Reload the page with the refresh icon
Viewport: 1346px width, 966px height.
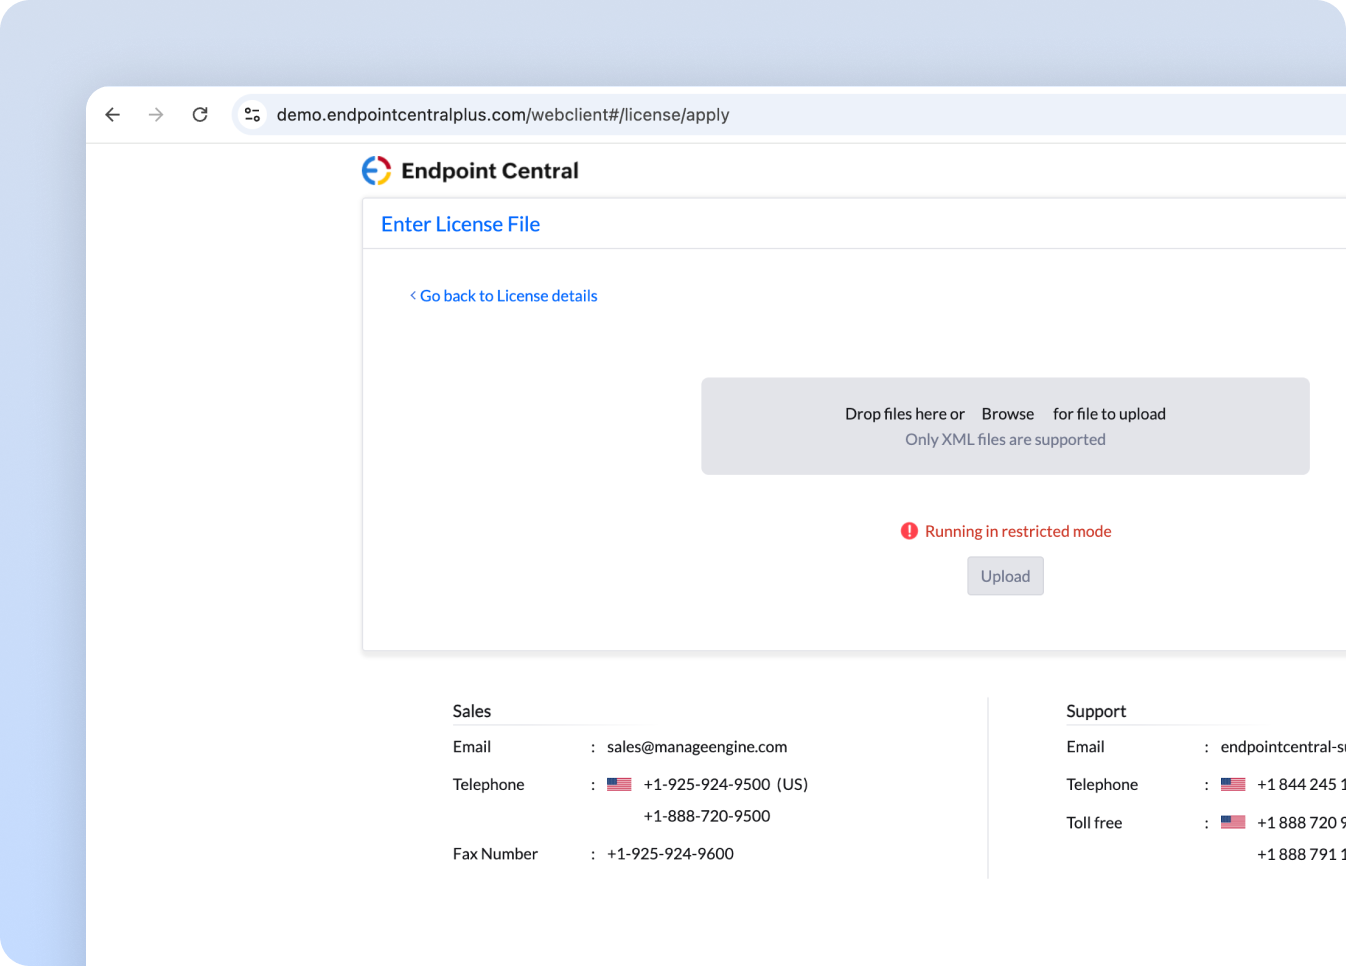[200, 115]
